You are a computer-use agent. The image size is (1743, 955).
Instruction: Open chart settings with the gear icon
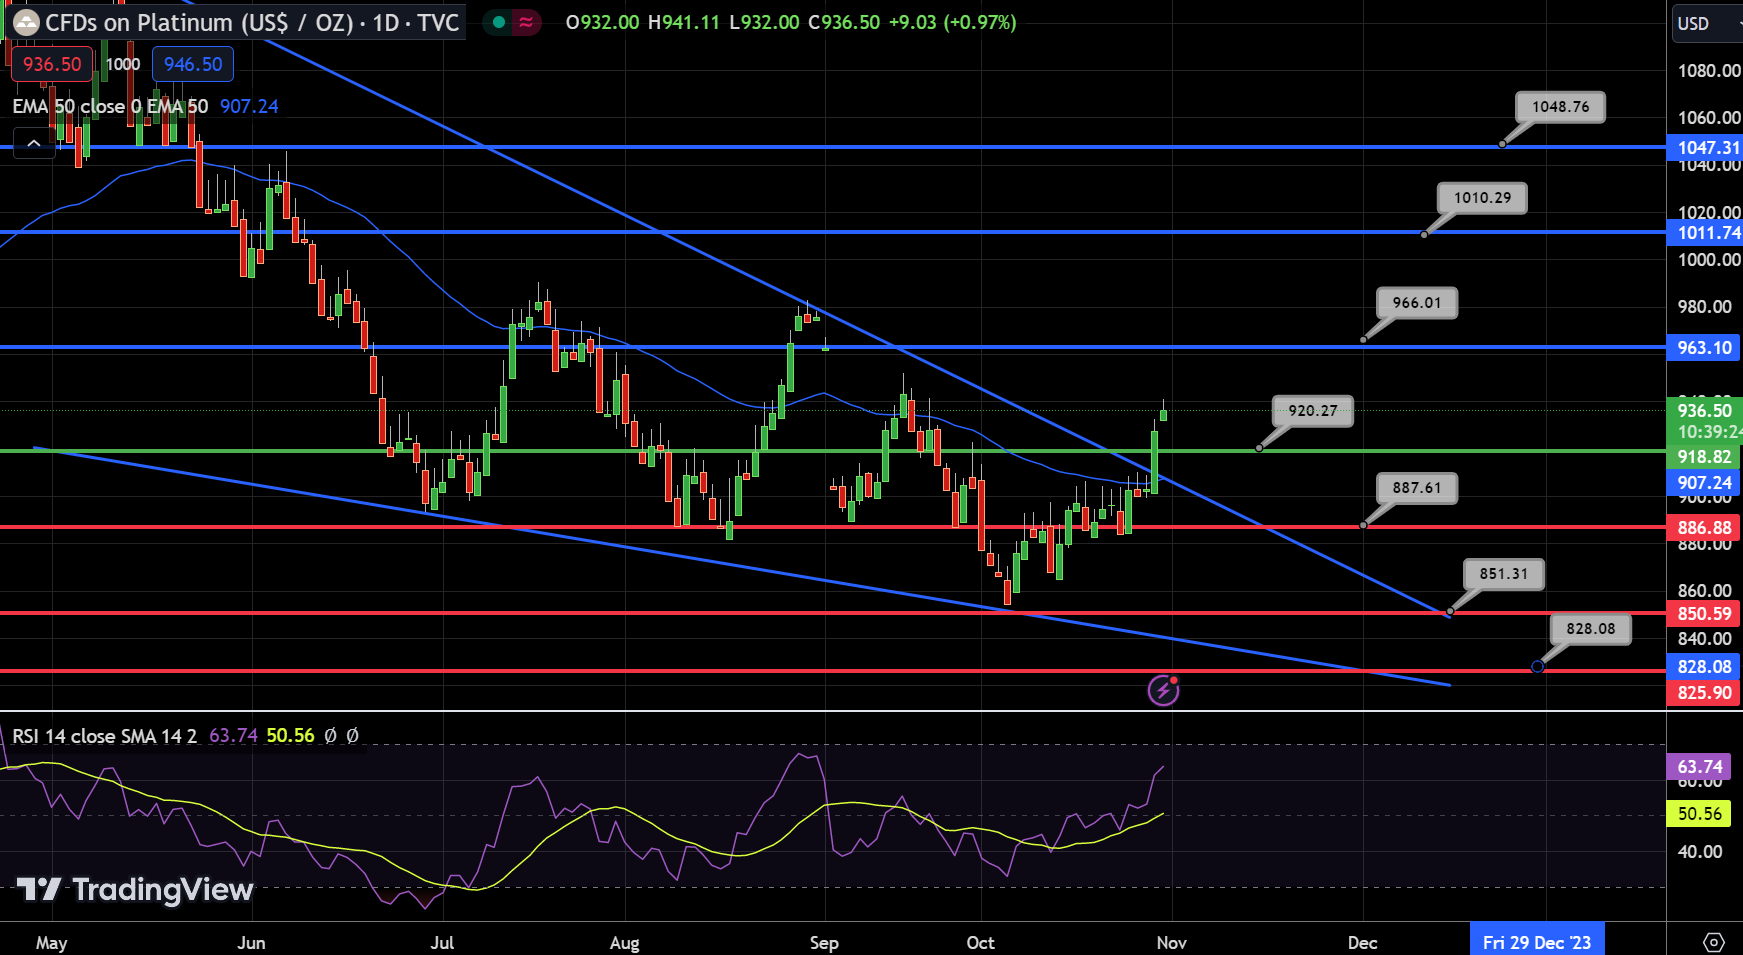(x=1716, y=941)
